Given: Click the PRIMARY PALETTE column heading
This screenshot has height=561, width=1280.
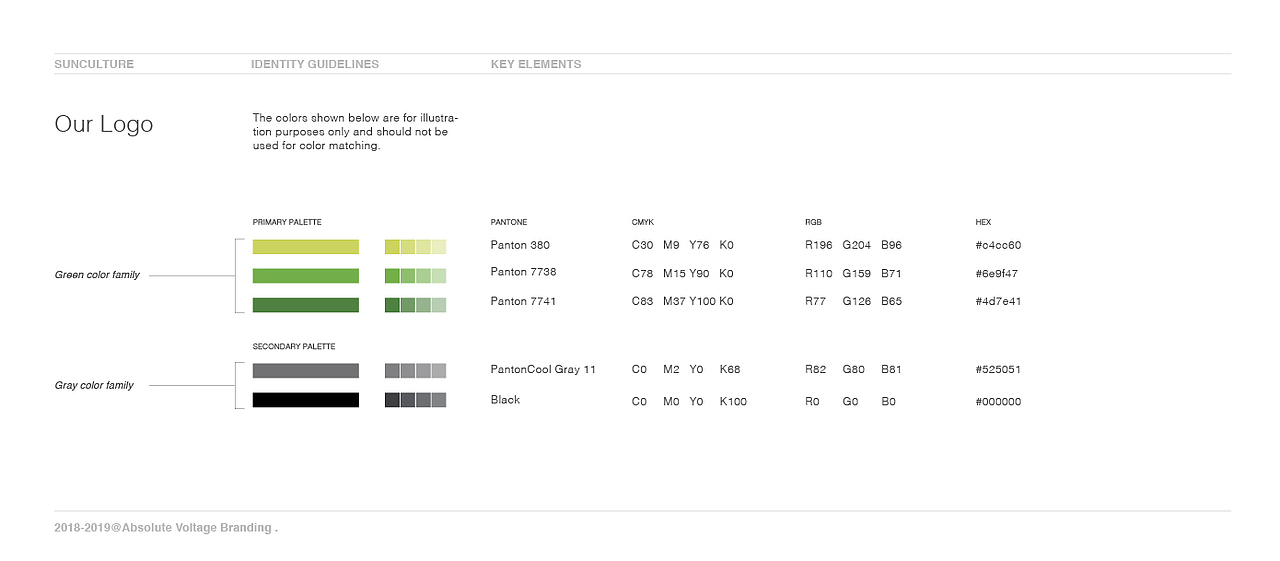Looking at the screenshot, I should point(287,222).
